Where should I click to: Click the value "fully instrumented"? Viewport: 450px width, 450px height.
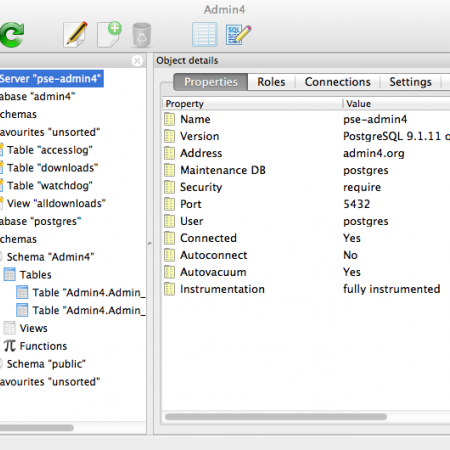392,289
